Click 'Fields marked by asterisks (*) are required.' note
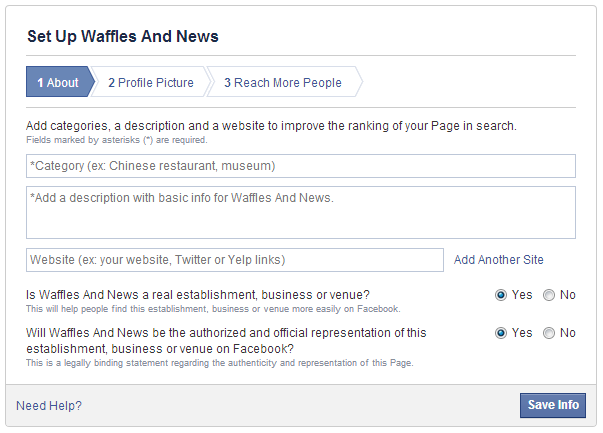This screenshot has width=603, height=433. pos(117,140)
